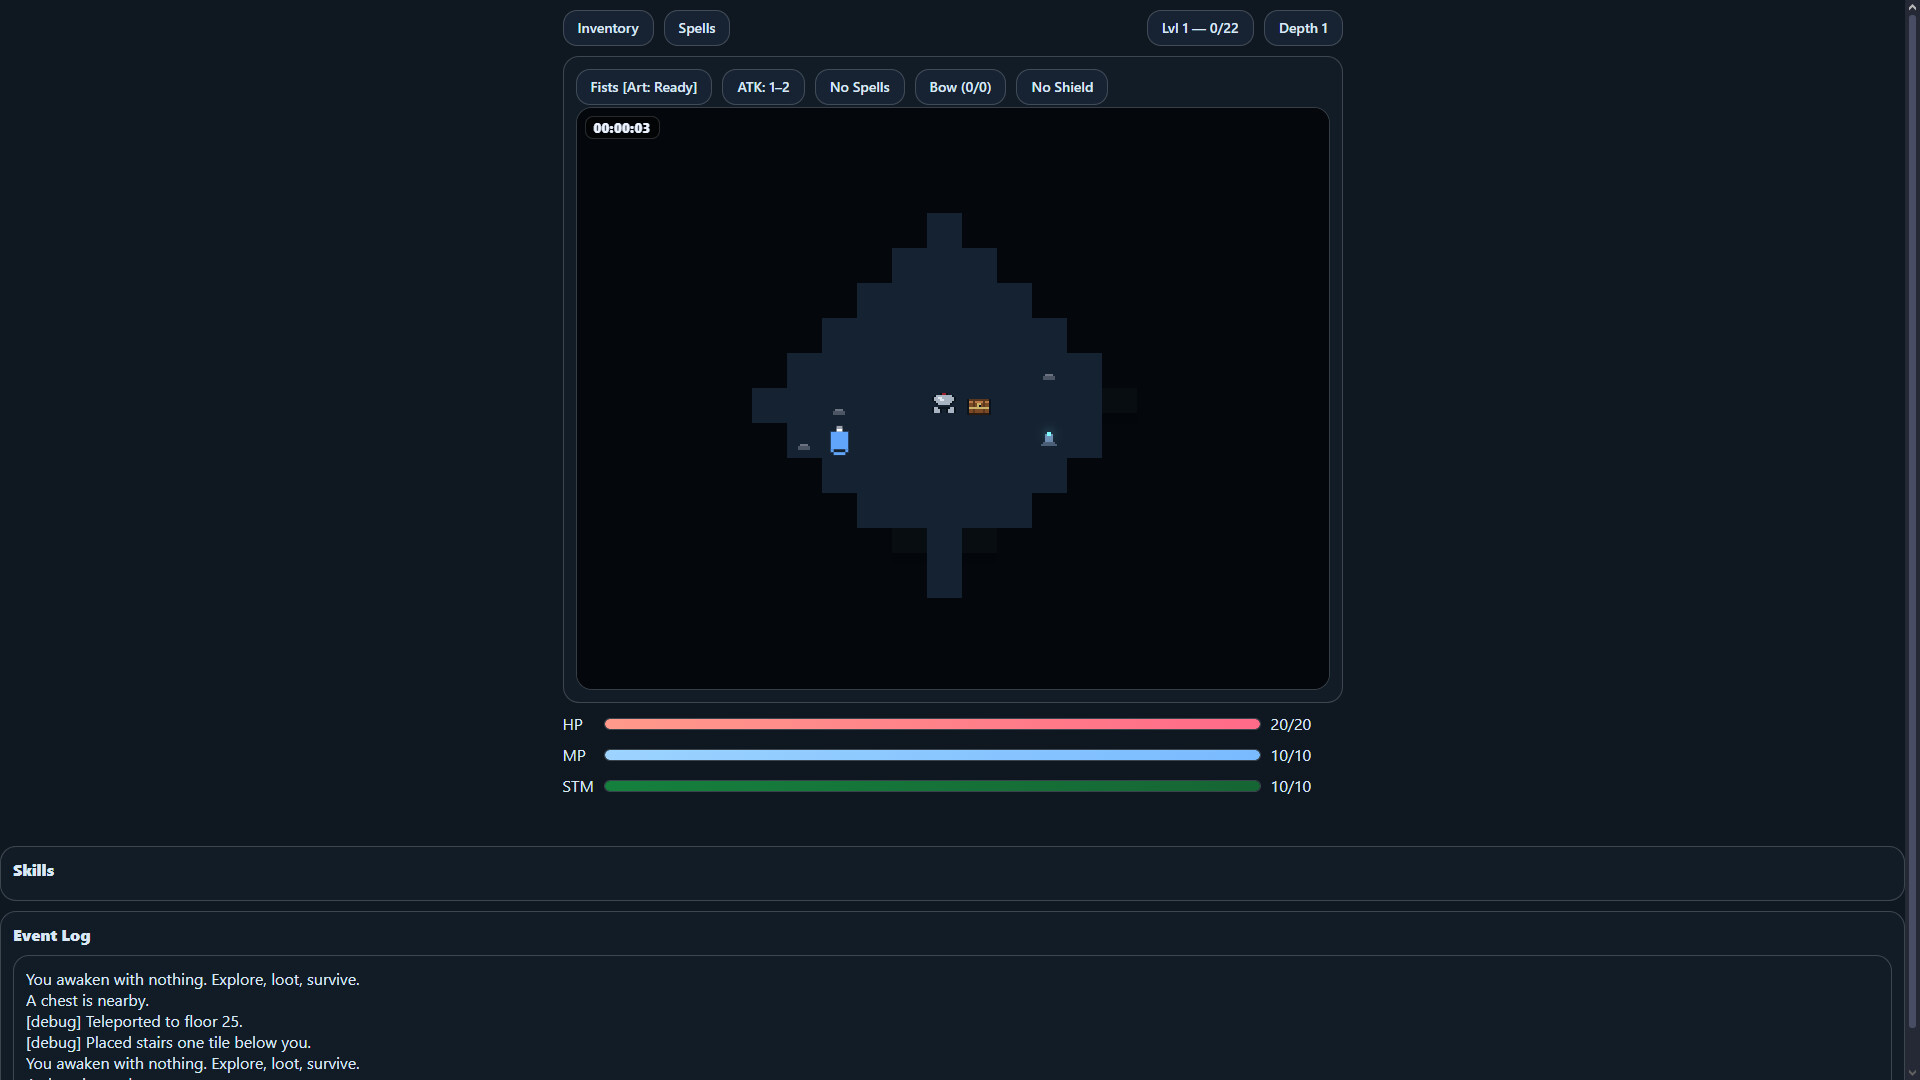Click the No Spells equipment slot
Image resolution: width=1920 pixels, height=1080 pixels.
(x=859, y=87)
